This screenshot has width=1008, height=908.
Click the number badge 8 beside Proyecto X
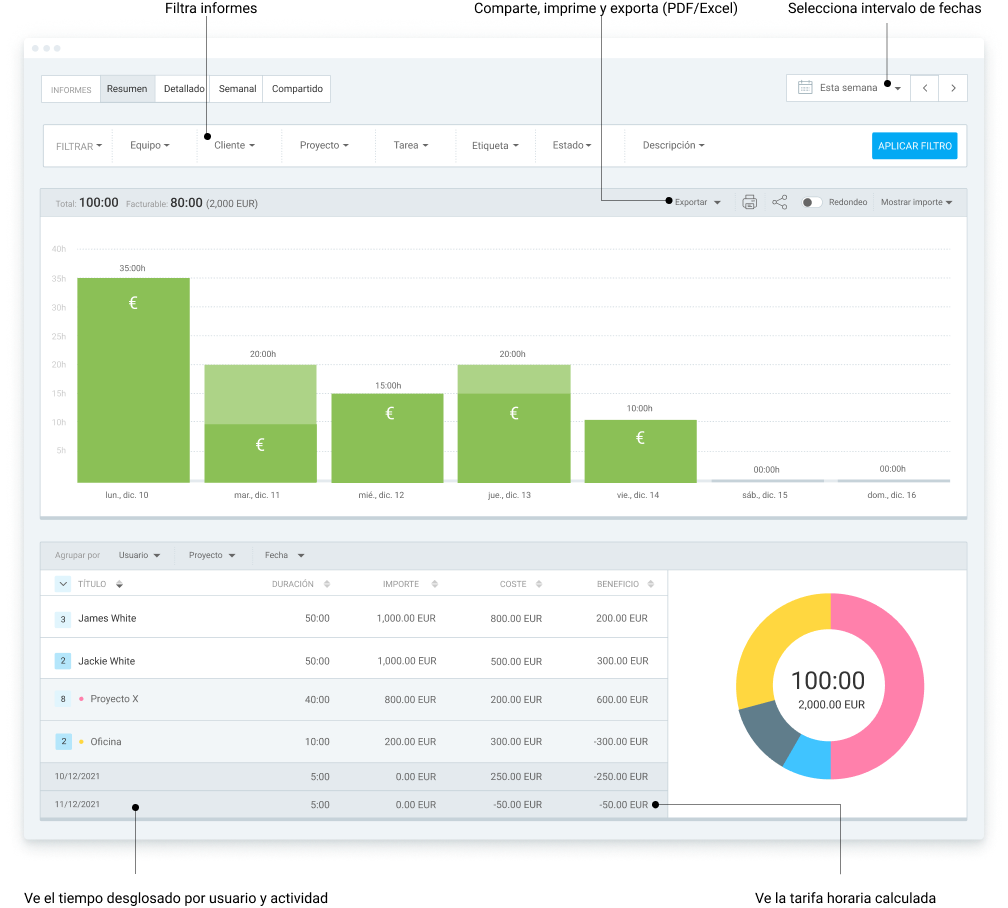pos(63,699)
